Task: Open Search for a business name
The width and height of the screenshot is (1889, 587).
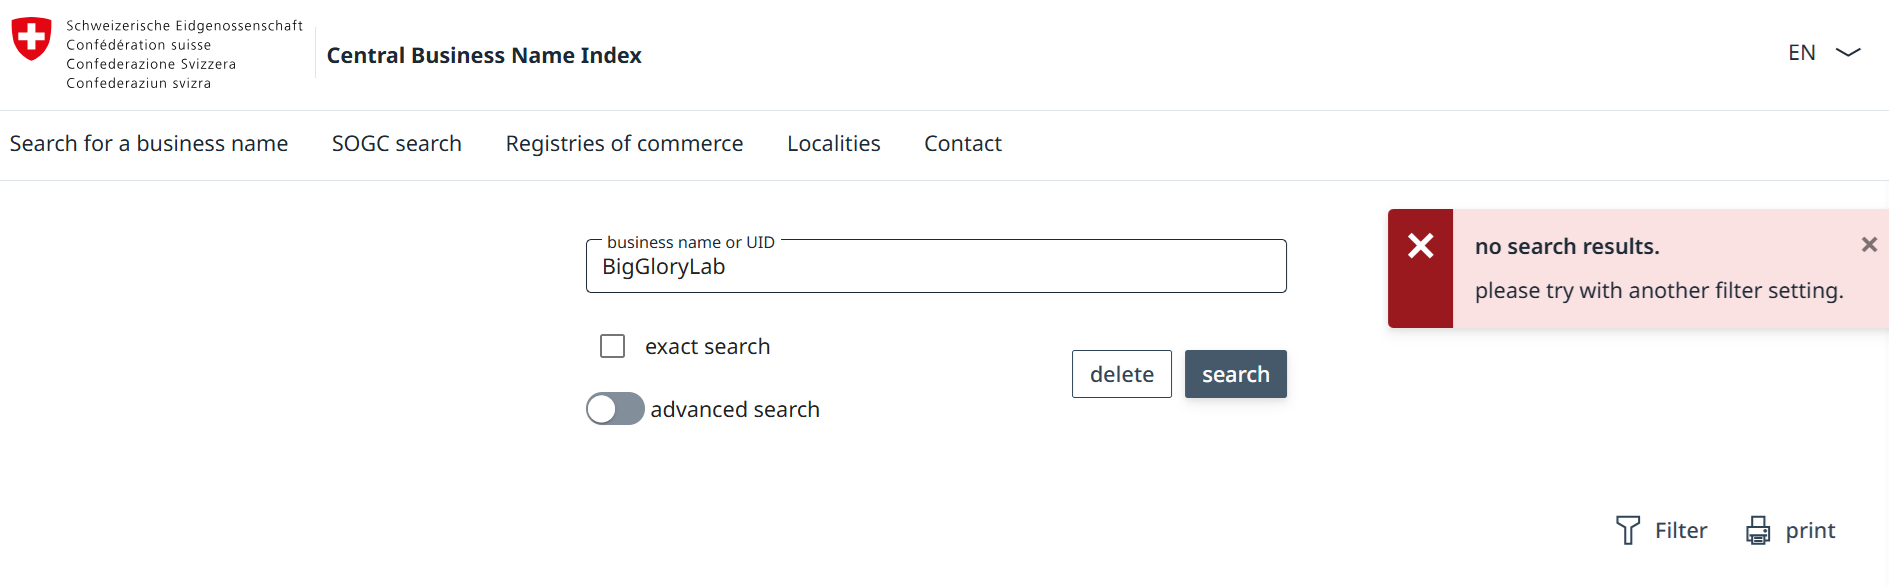Action: [x=149, y=144]
